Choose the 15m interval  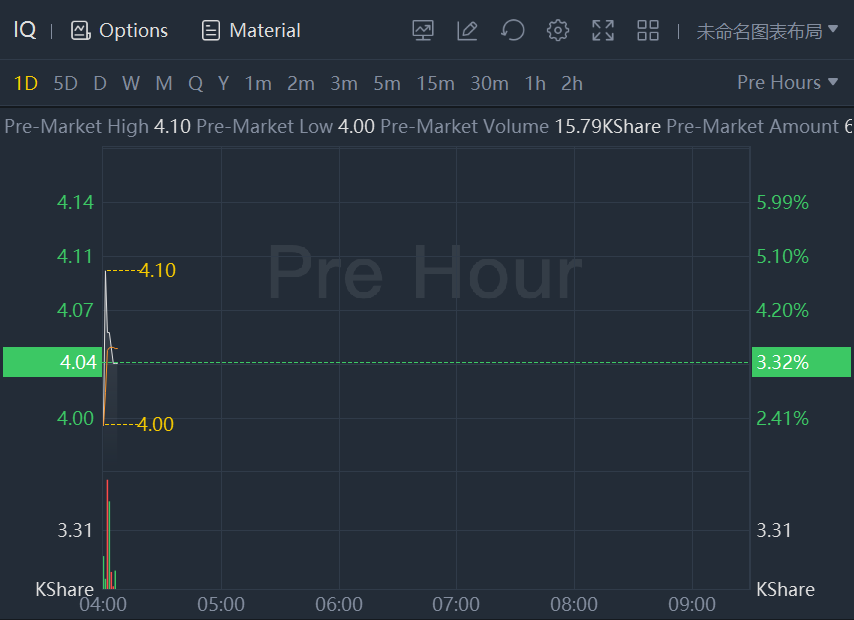coord(435,83)
